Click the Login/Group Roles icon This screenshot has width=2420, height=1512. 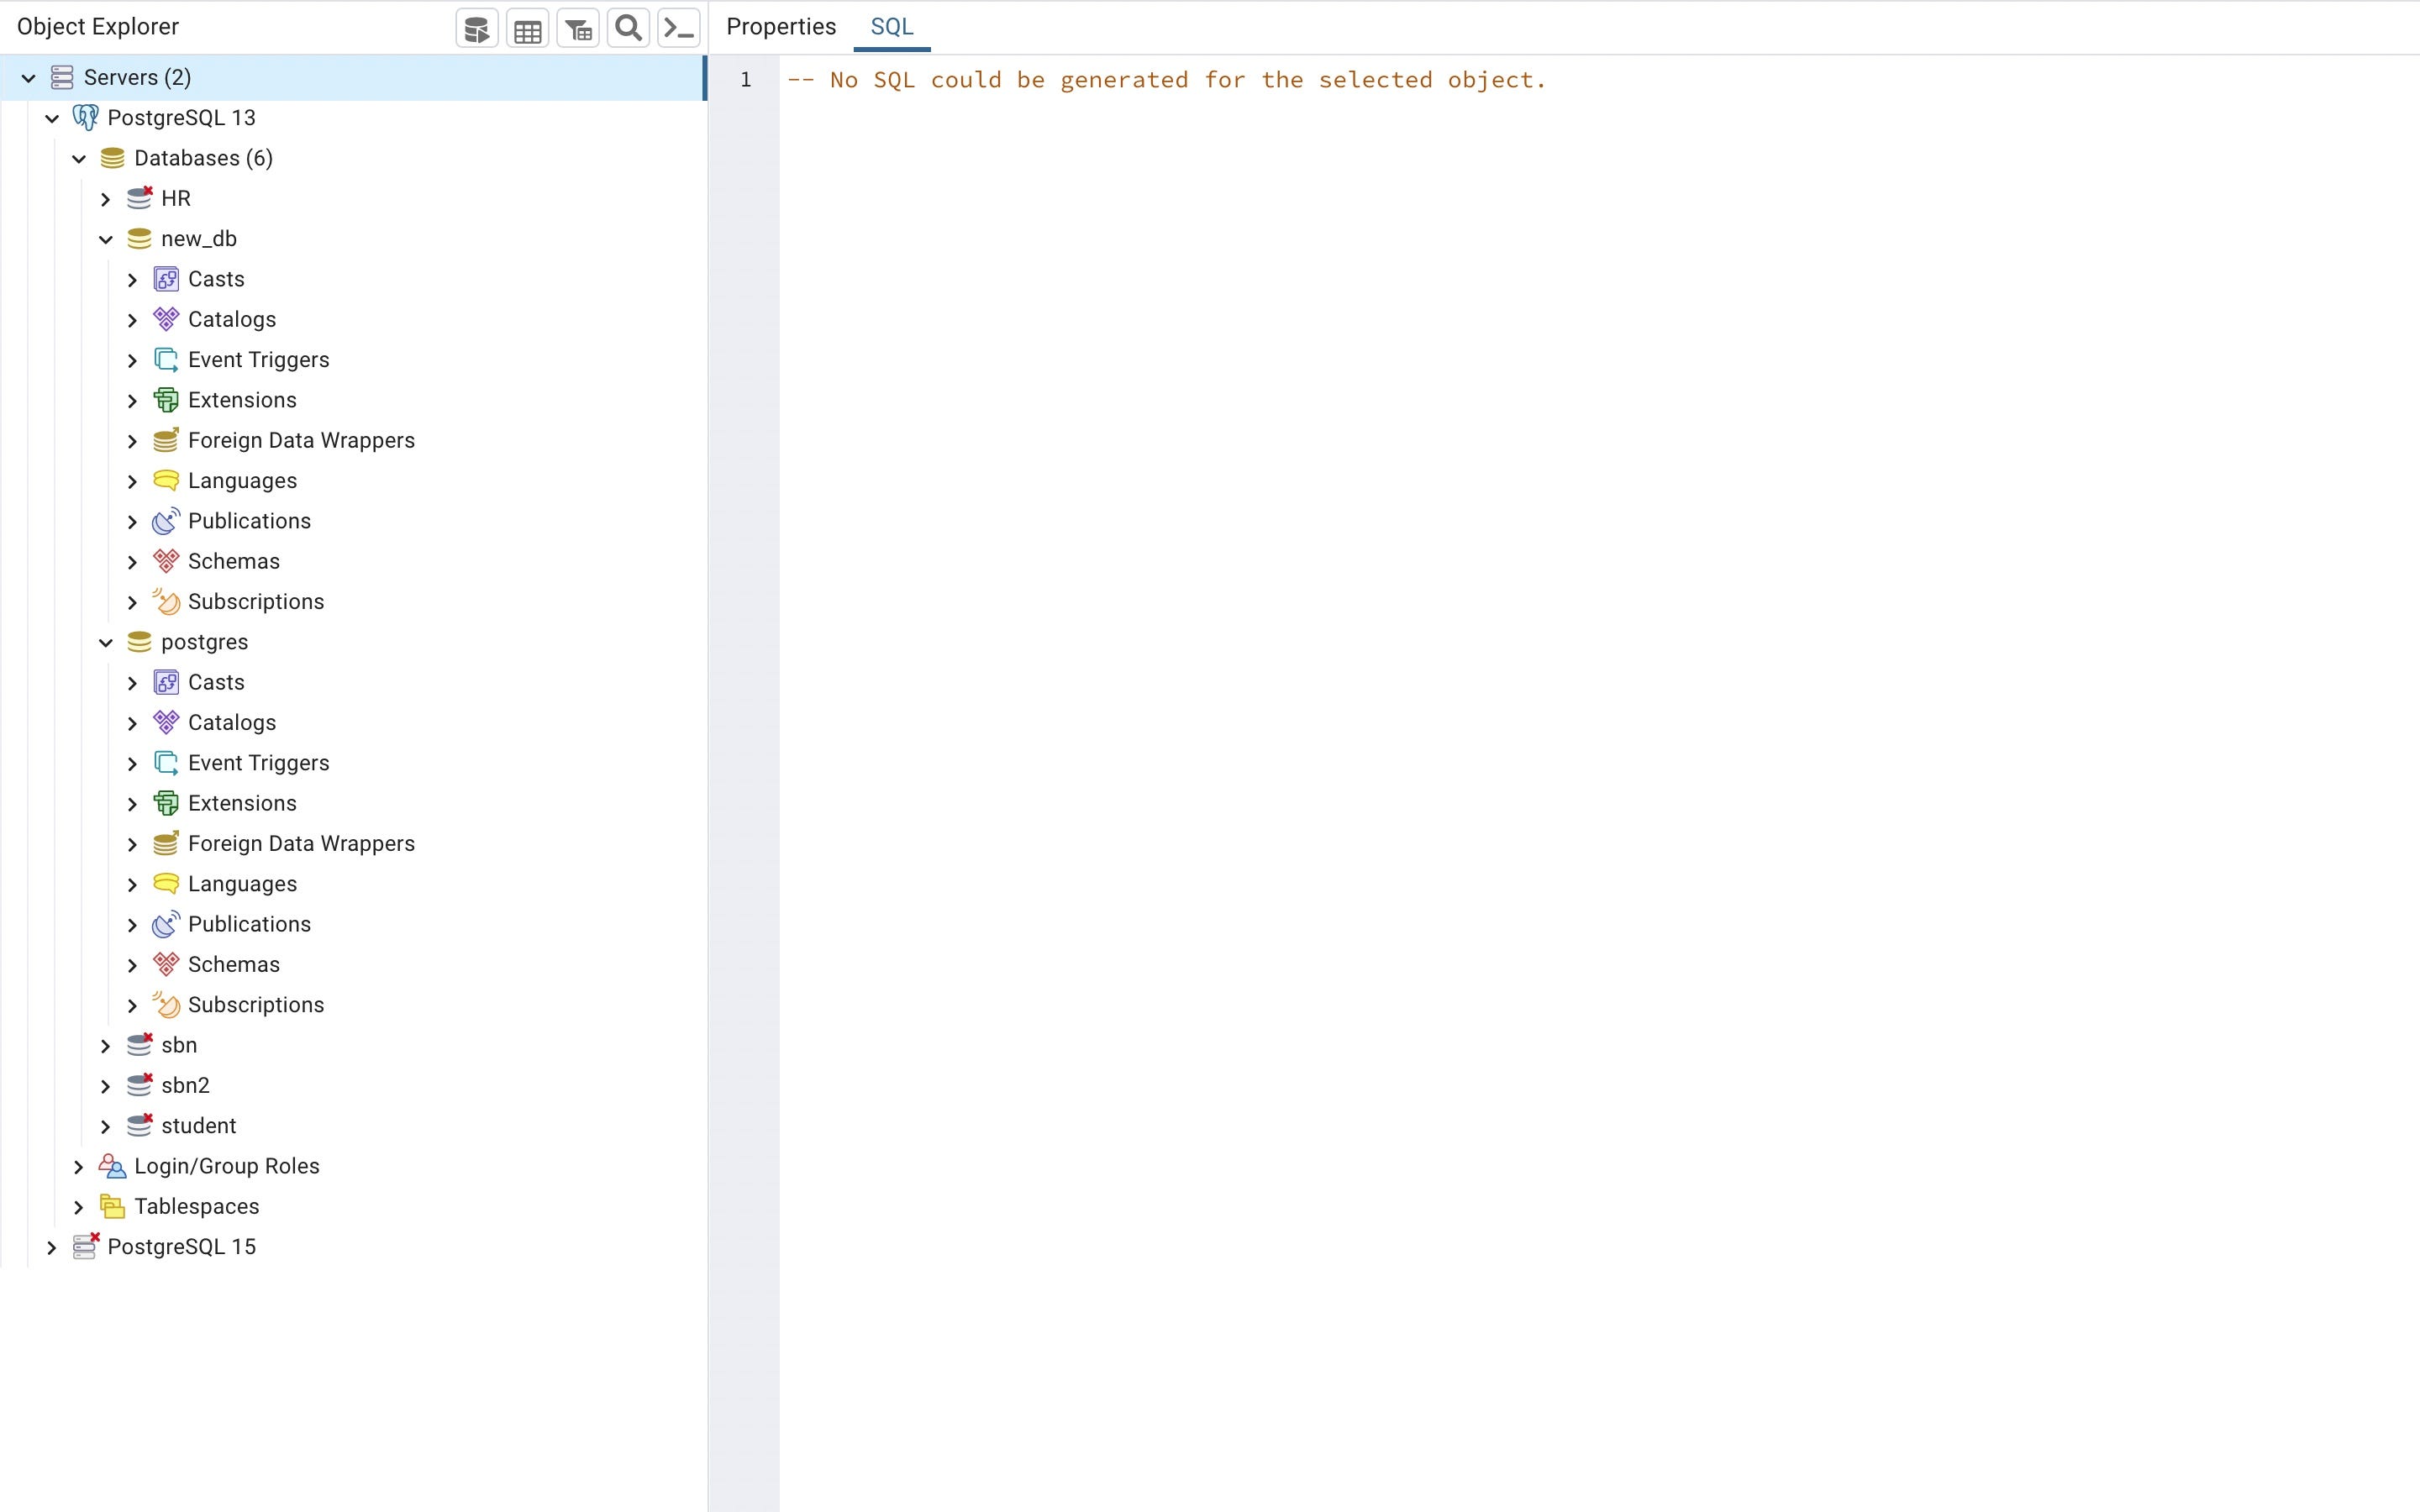point(113,1166)
